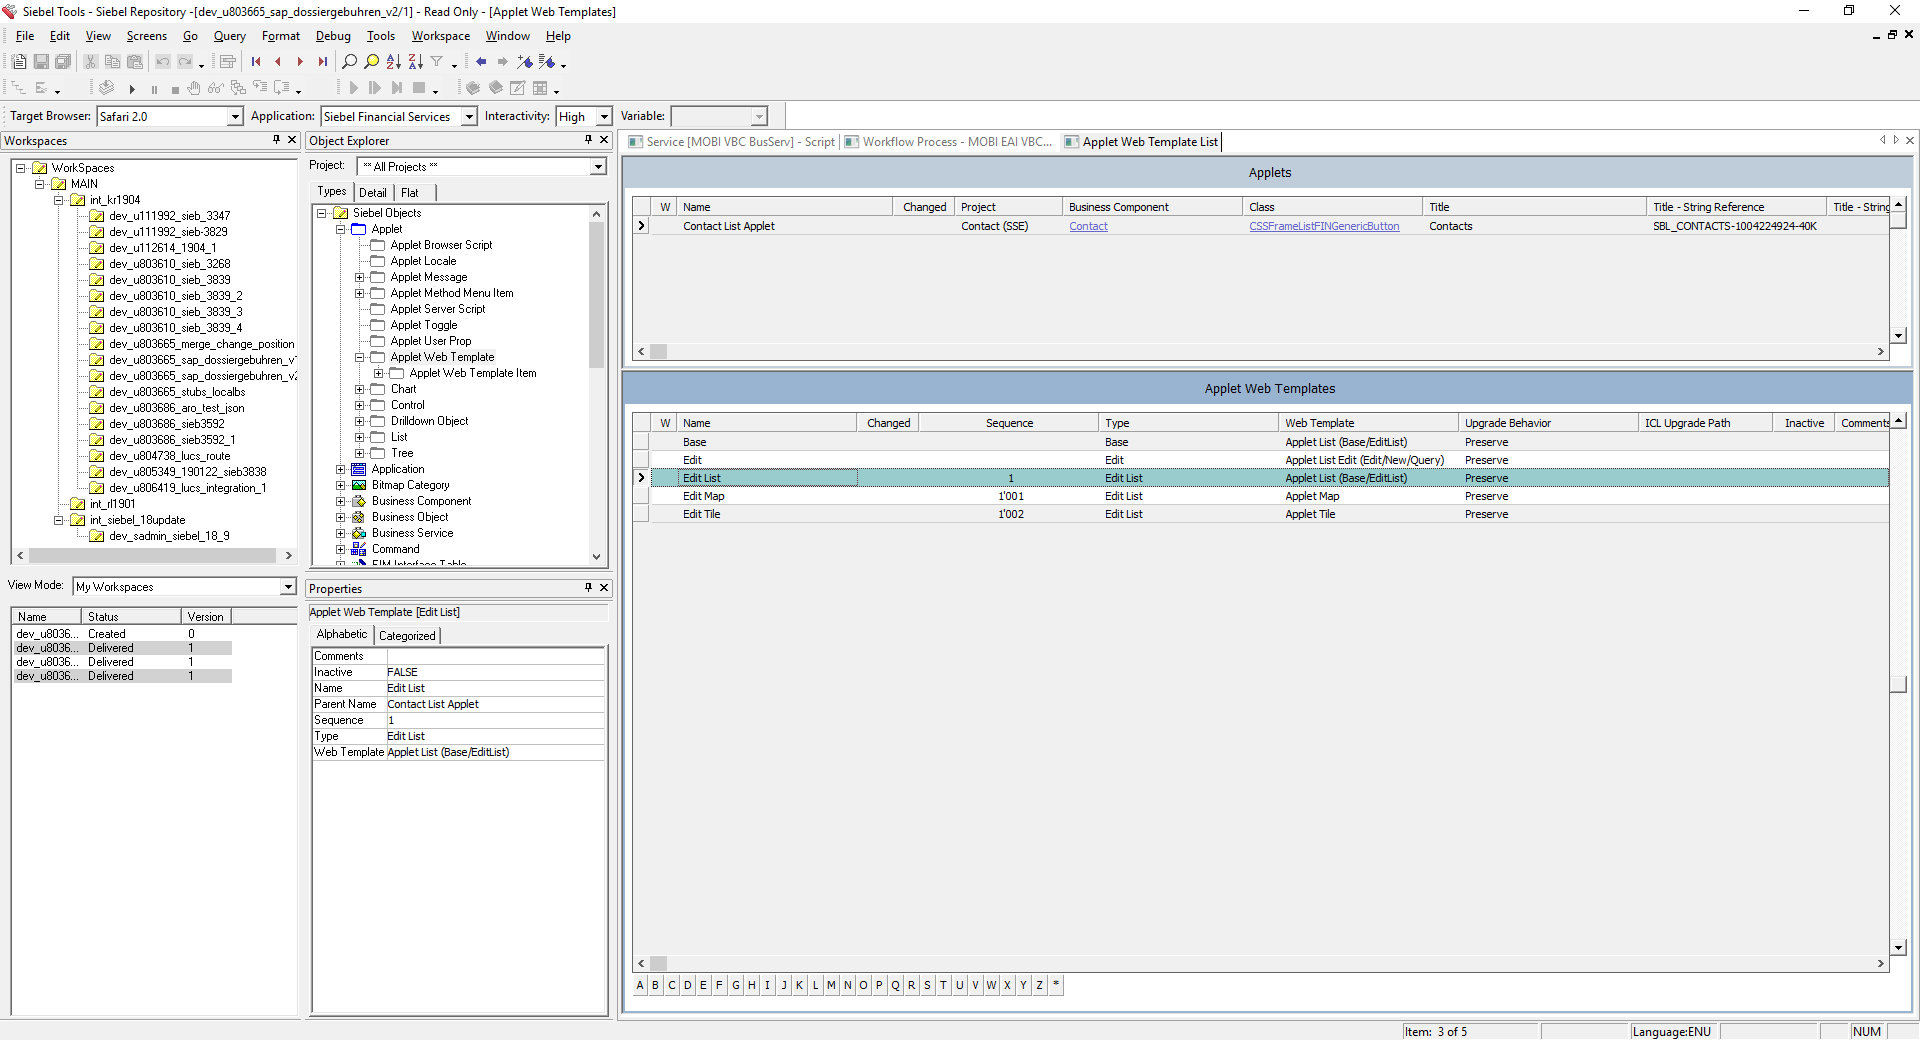Open the Screens menu
The image size is (1920, 1040).
pyautogui.click(x=146, y=36)
